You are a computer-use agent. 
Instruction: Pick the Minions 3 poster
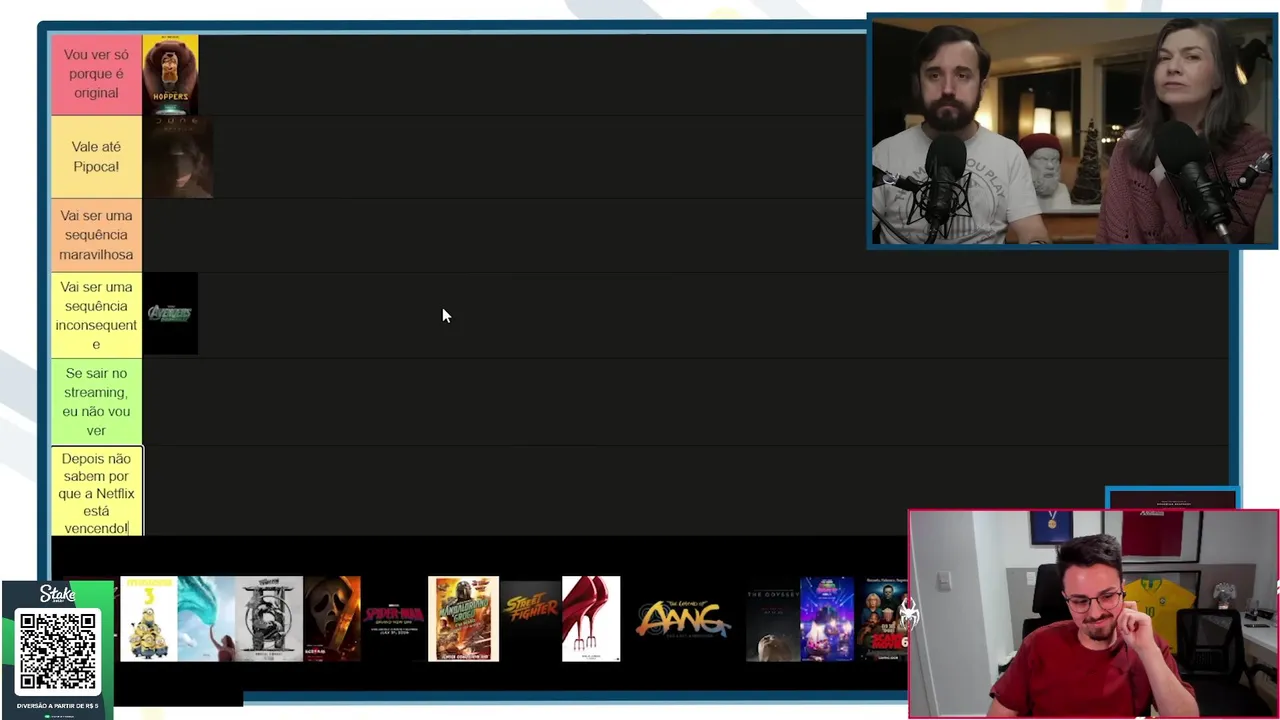click(x=148, y=618)
